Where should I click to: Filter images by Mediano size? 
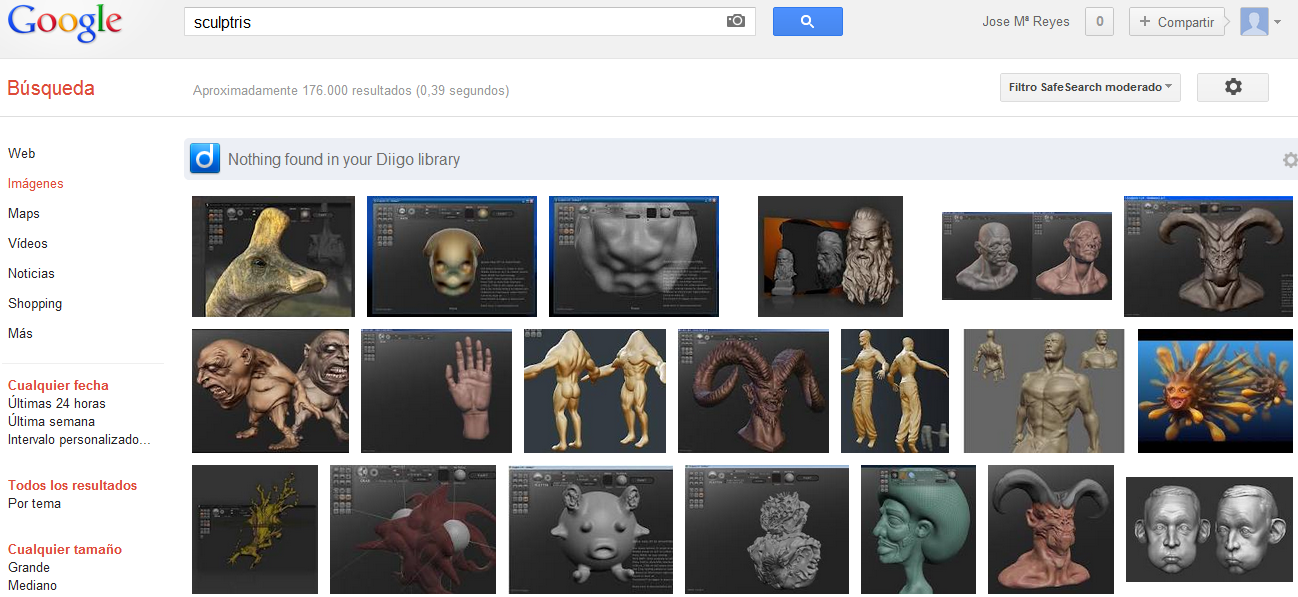click(33, 585)
